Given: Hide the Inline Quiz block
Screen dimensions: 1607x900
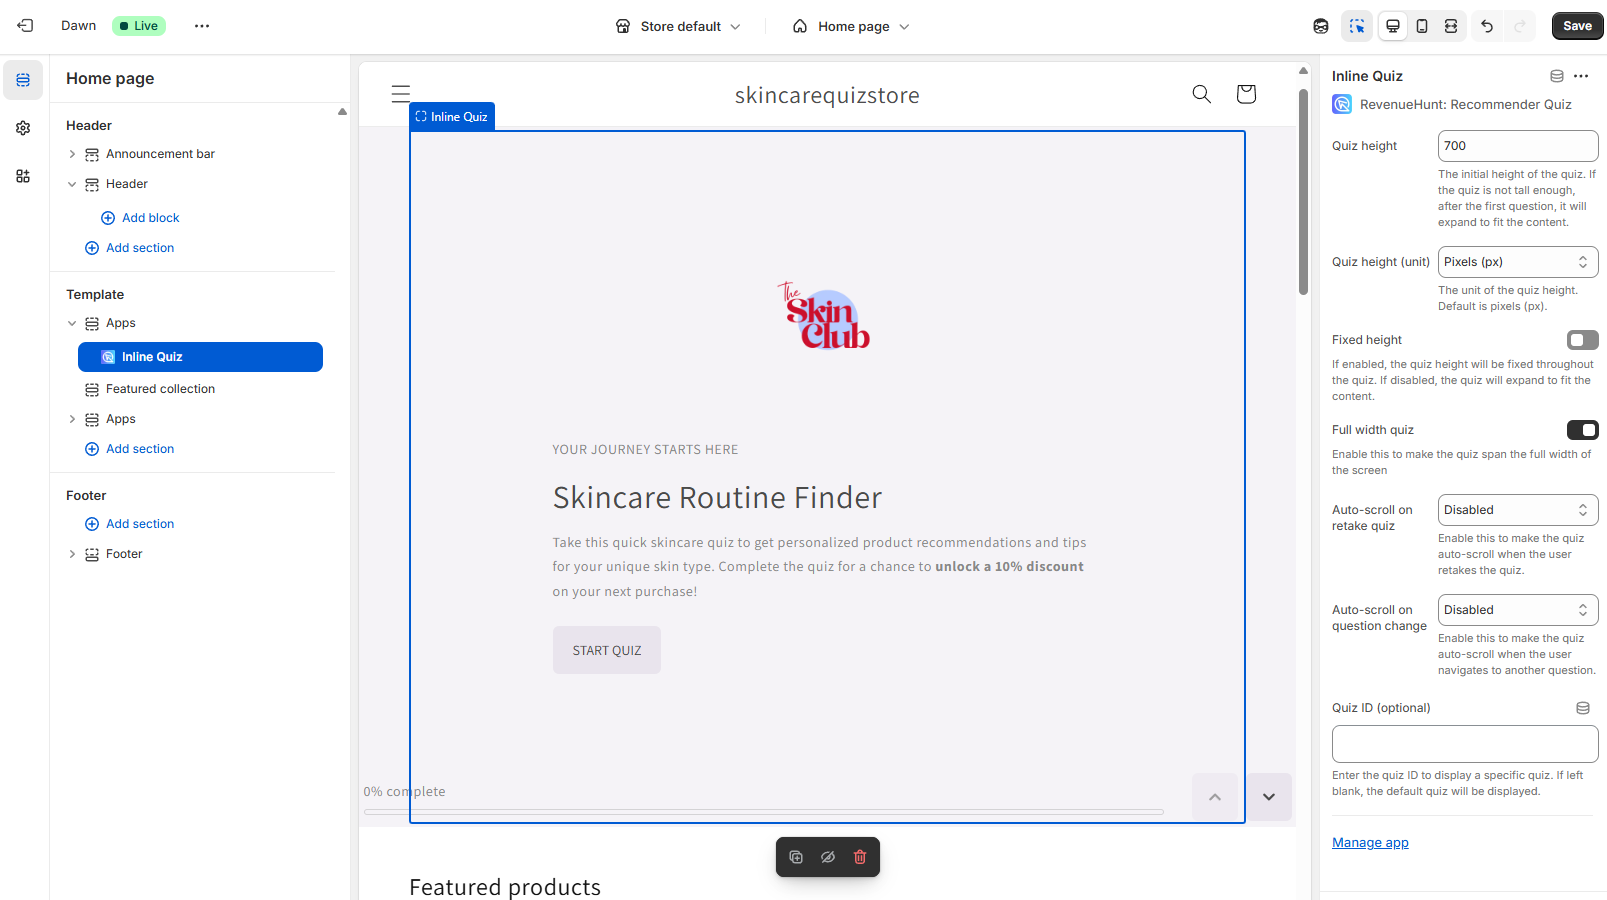Looking at the screenshot, I should click(828, 857).
